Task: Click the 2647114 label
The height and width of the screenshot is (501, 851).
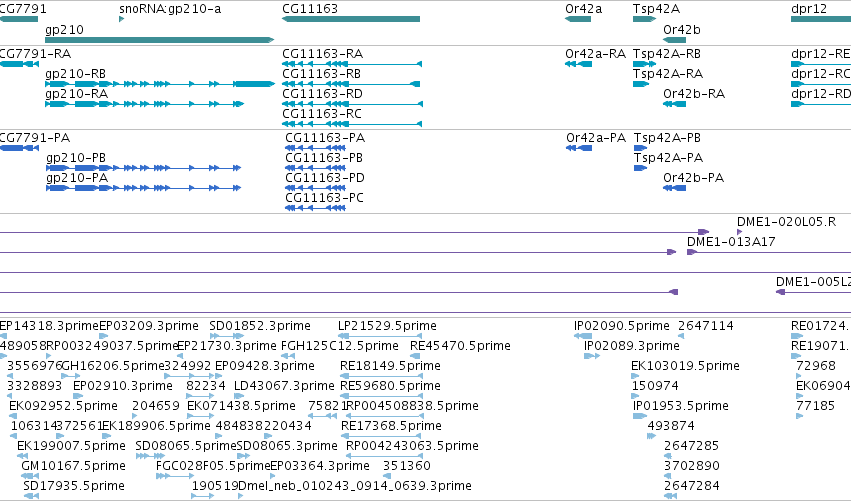Action: click(x=706, y=326)
